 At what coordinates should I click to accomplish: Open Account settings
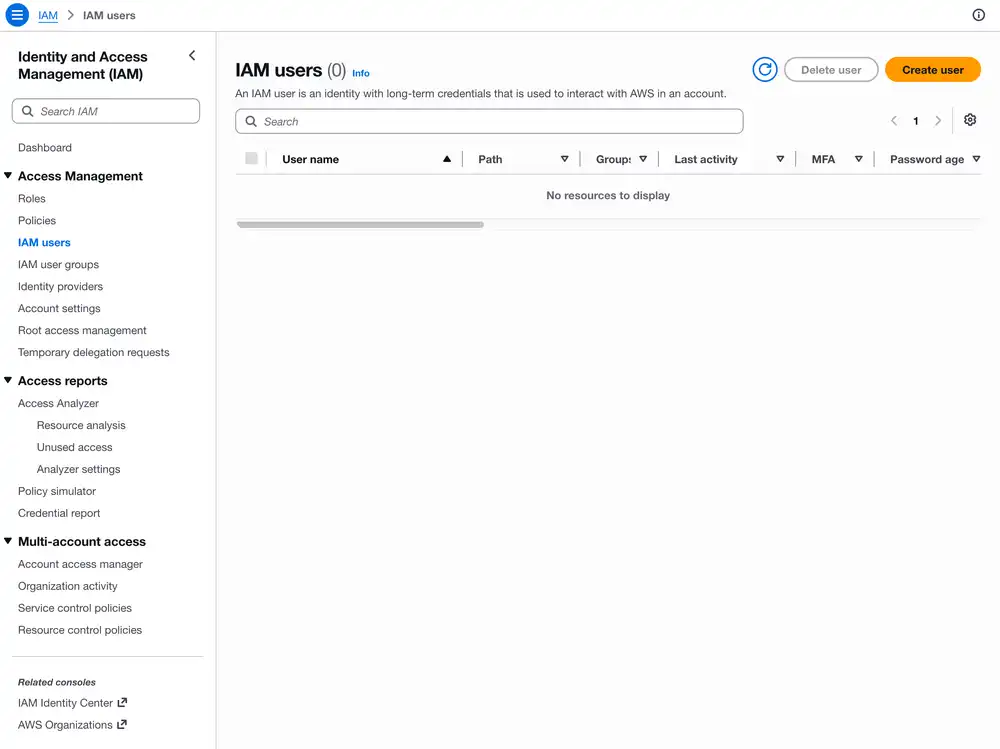click(59, 308)
